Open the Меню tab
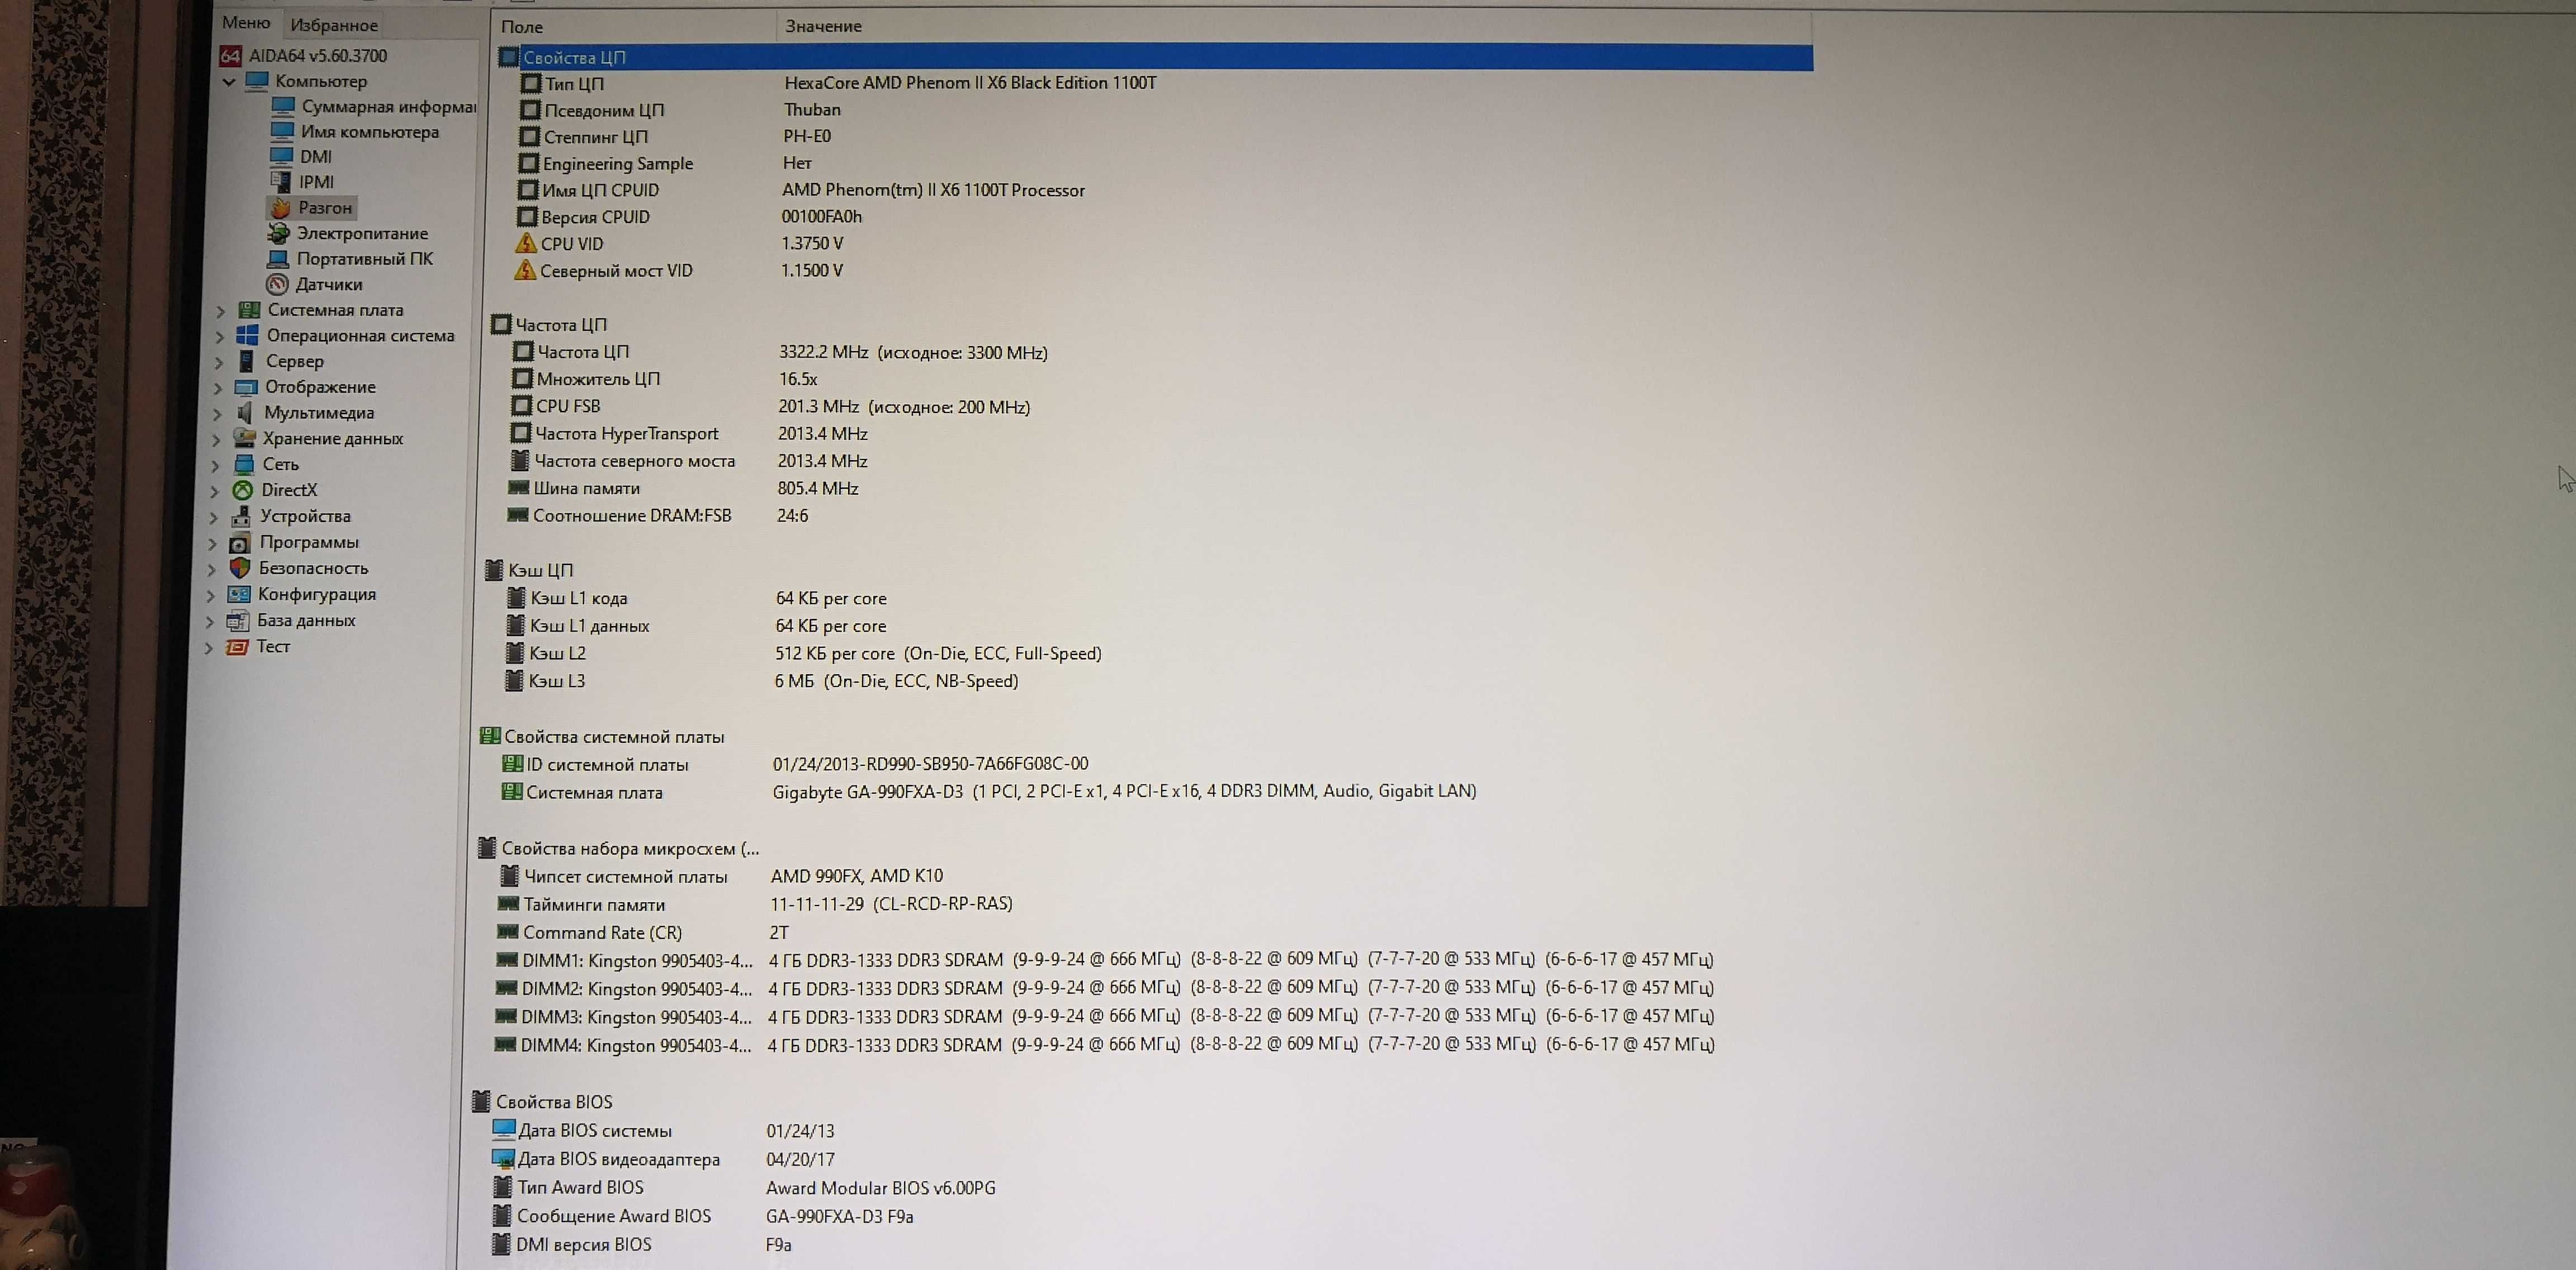Viewport: 2576px width, 1270px height. 245,22
